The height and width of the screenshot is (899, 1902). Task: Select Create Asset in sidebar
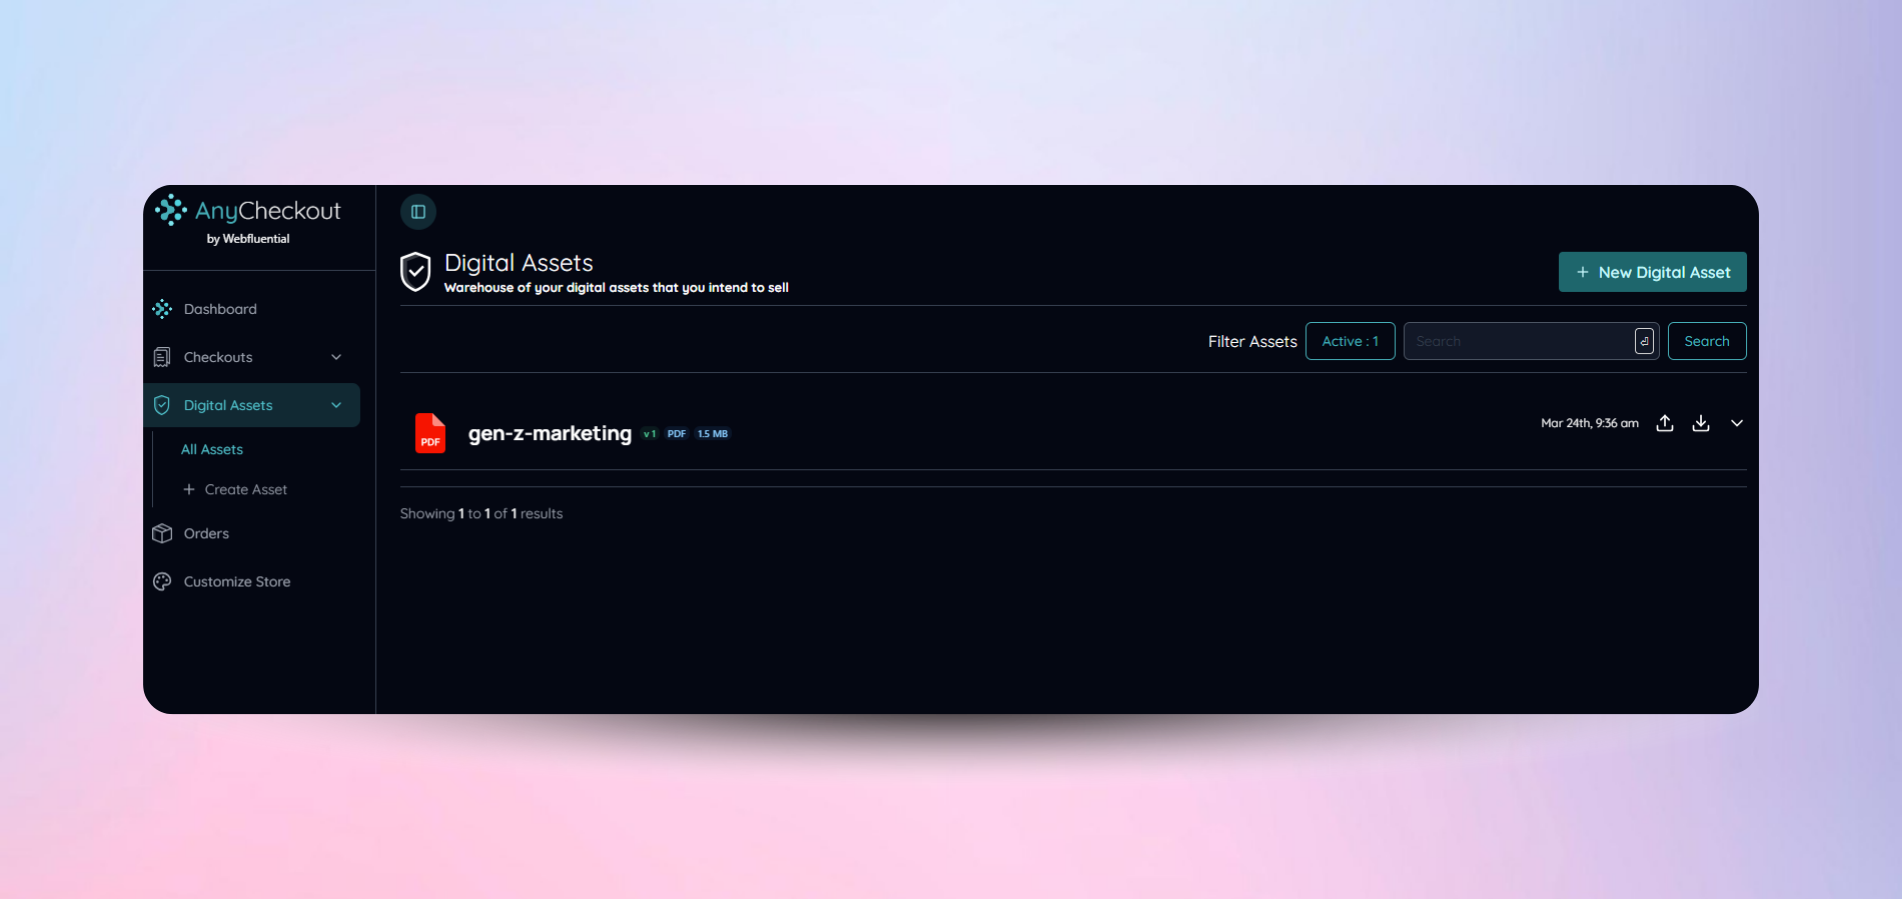click(x=245, y=489)
